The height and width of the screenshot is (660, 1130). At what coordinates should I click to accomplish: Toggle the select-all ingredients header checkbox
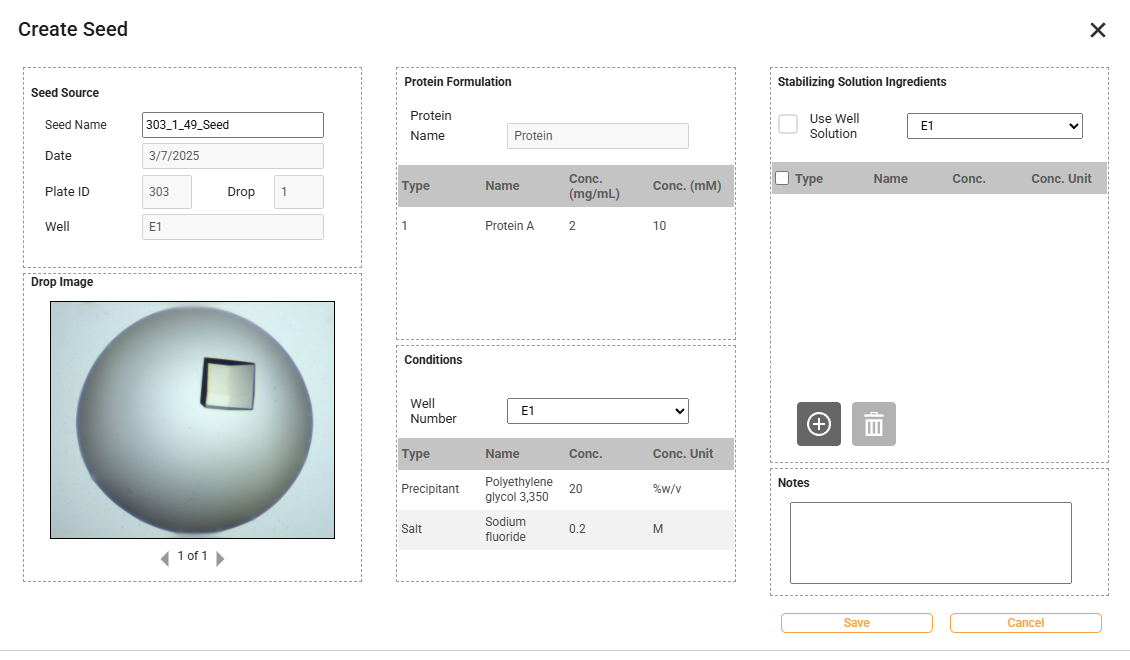[782, 178]
